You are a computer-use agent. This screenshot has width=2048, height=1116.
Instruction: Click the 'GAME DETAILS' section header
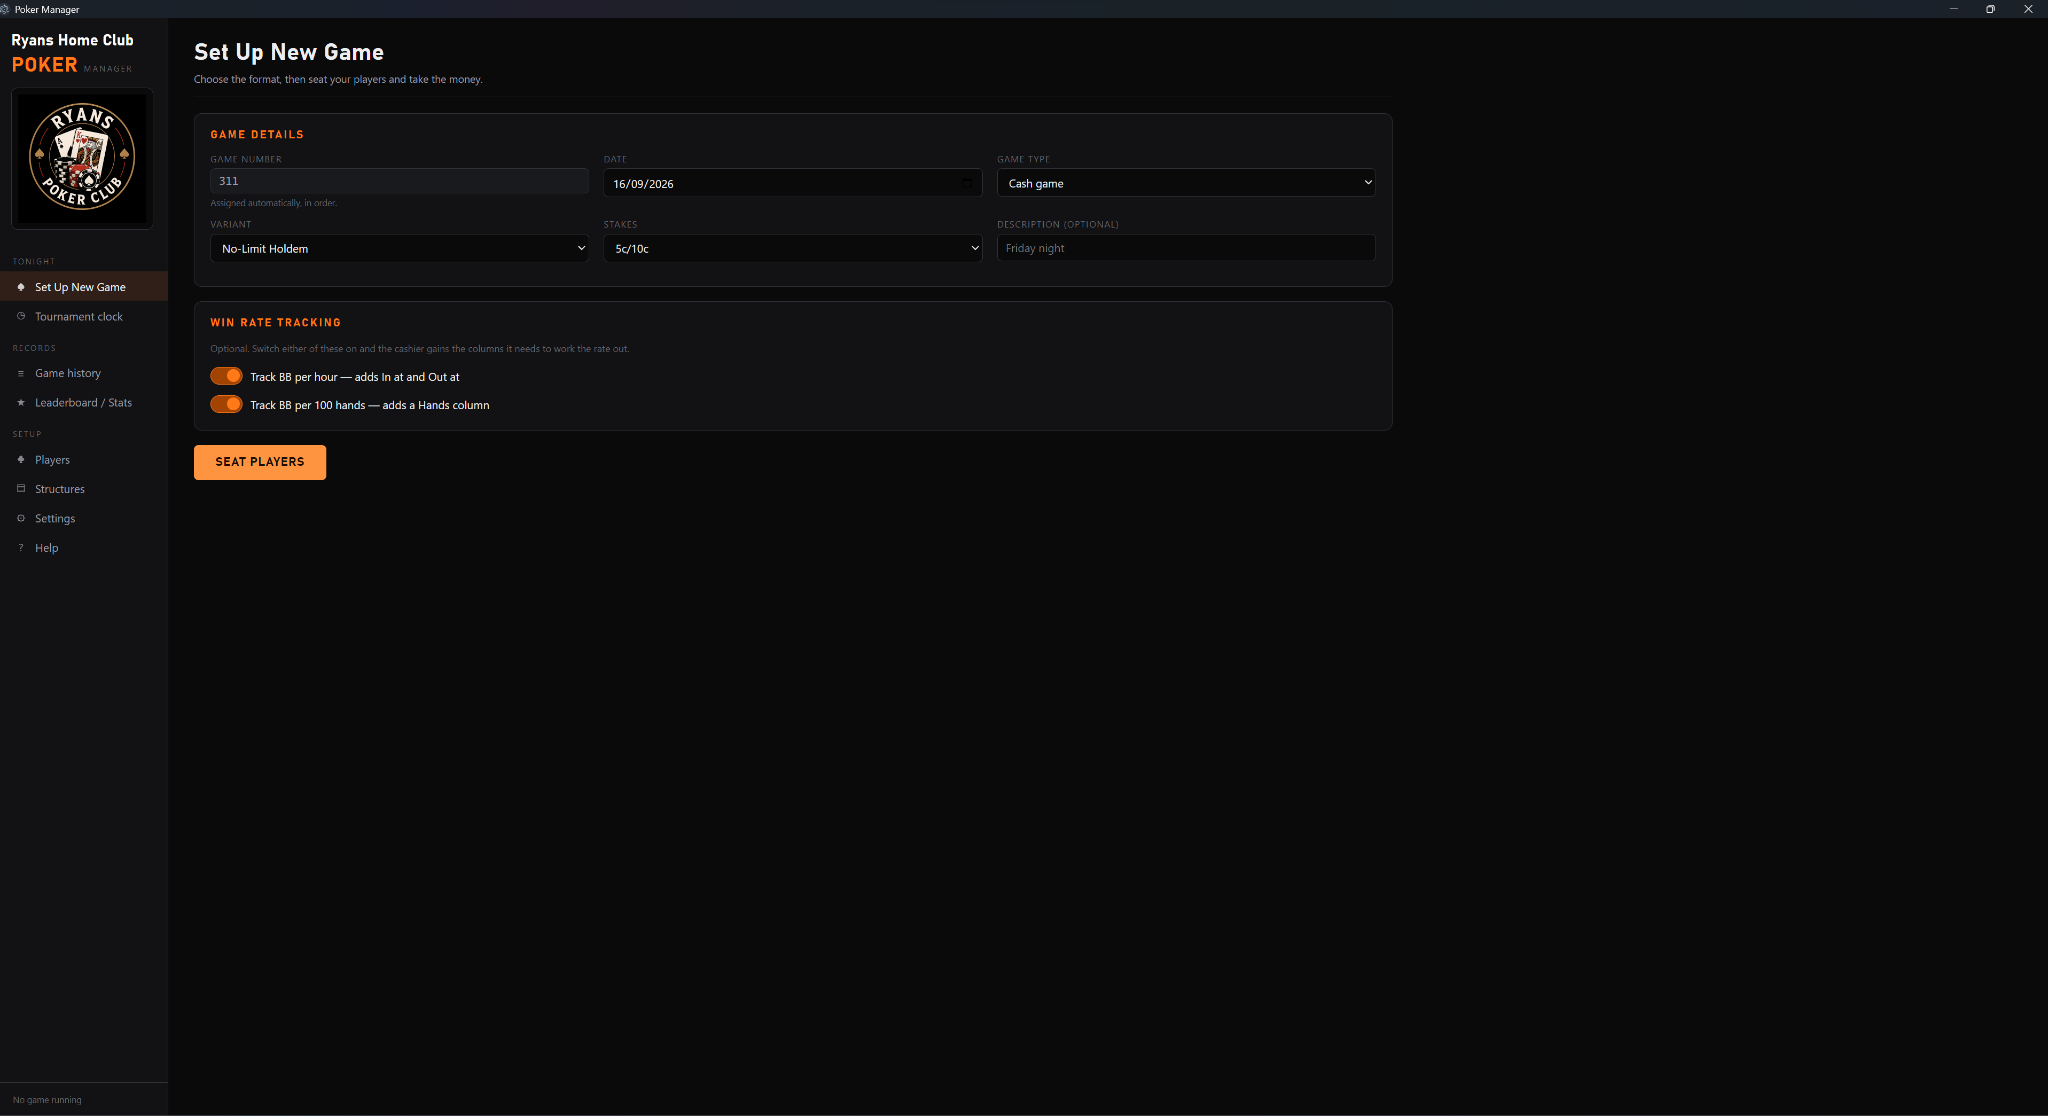click(257, 134)
